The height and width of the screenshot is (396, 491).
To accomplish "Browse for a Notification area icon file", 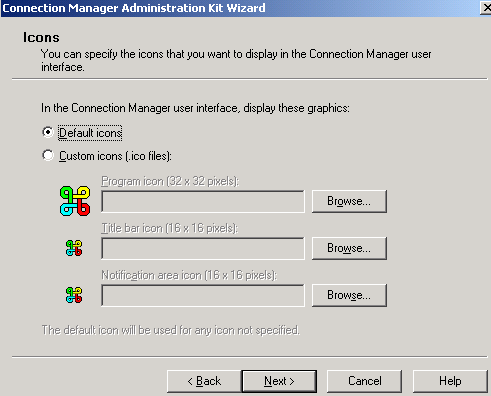I will pyautogui.click(x=349, y=295).
